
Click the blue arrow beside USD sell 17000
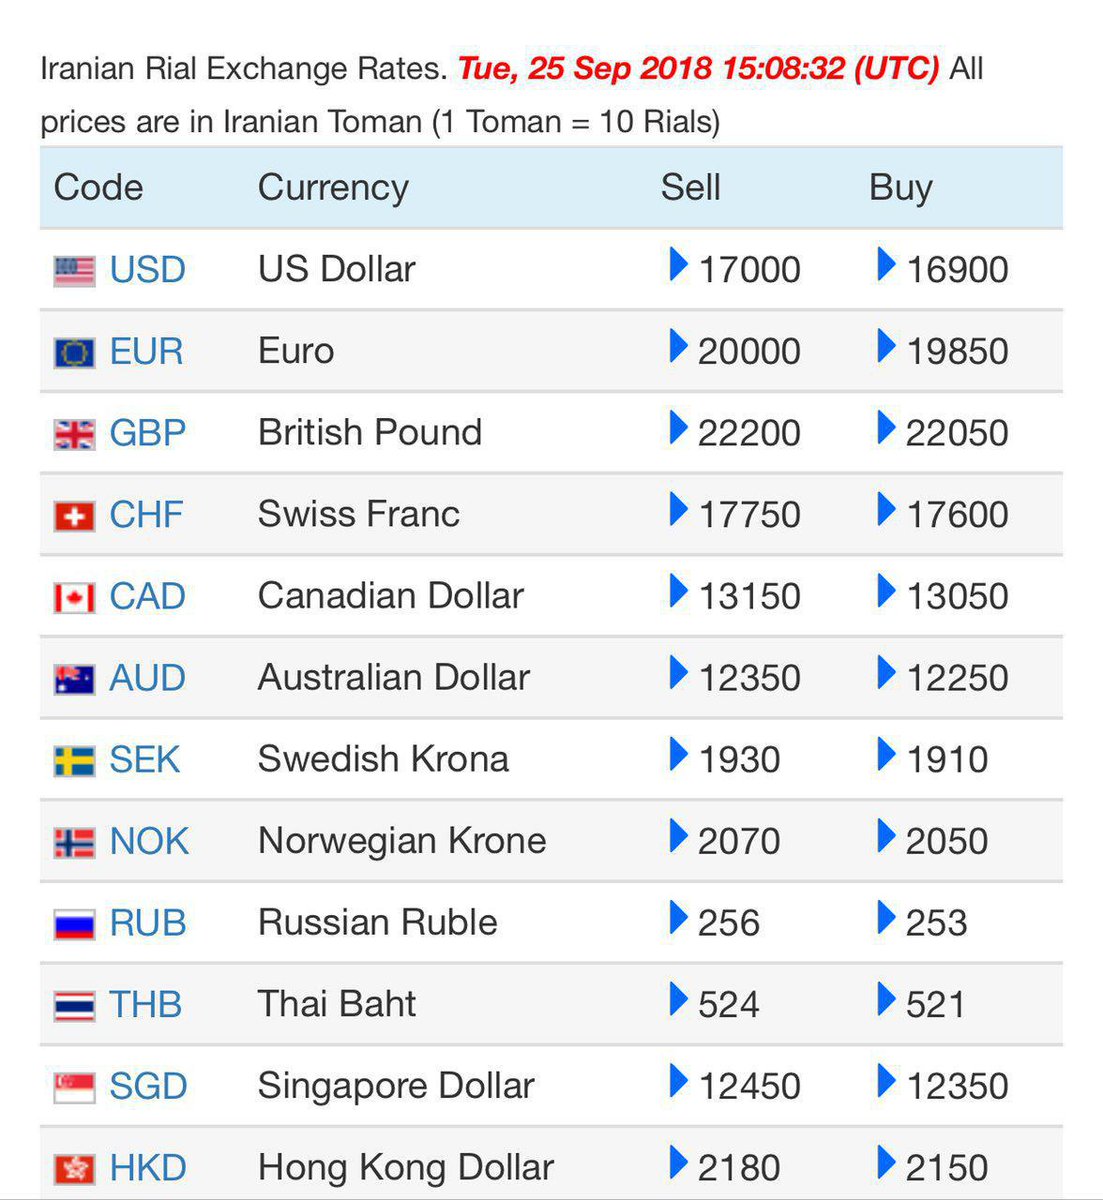click(x=679, y=265)
